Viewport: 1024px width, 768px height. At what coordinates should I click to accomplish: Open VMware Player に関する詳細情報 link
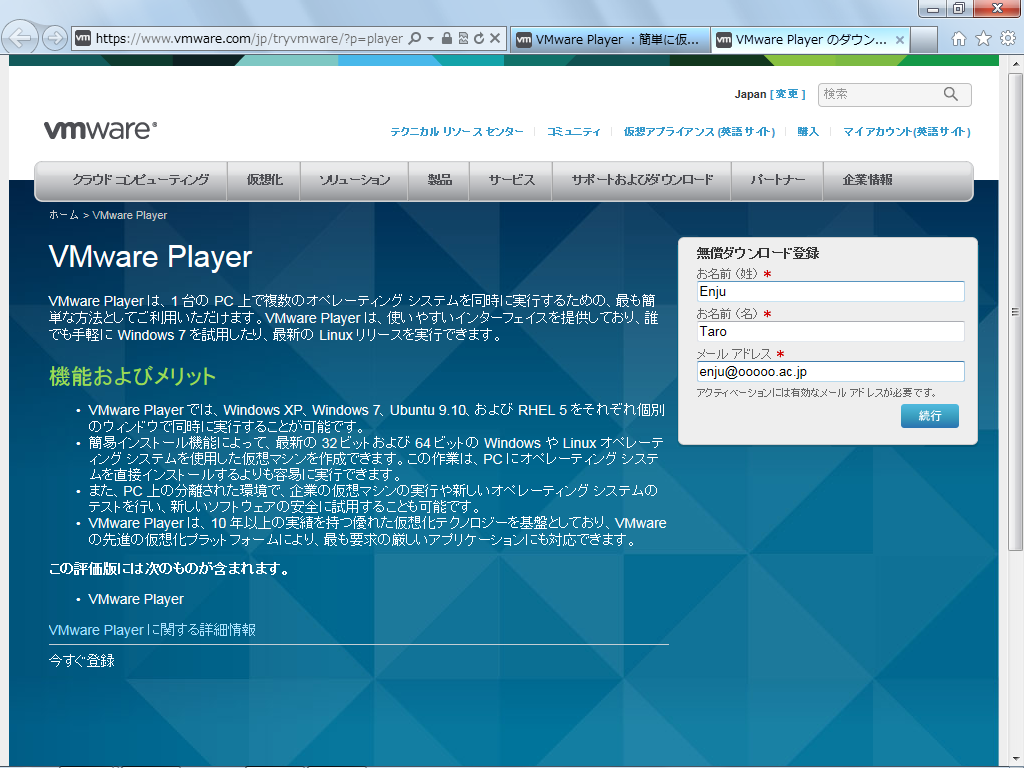(152, 630)
